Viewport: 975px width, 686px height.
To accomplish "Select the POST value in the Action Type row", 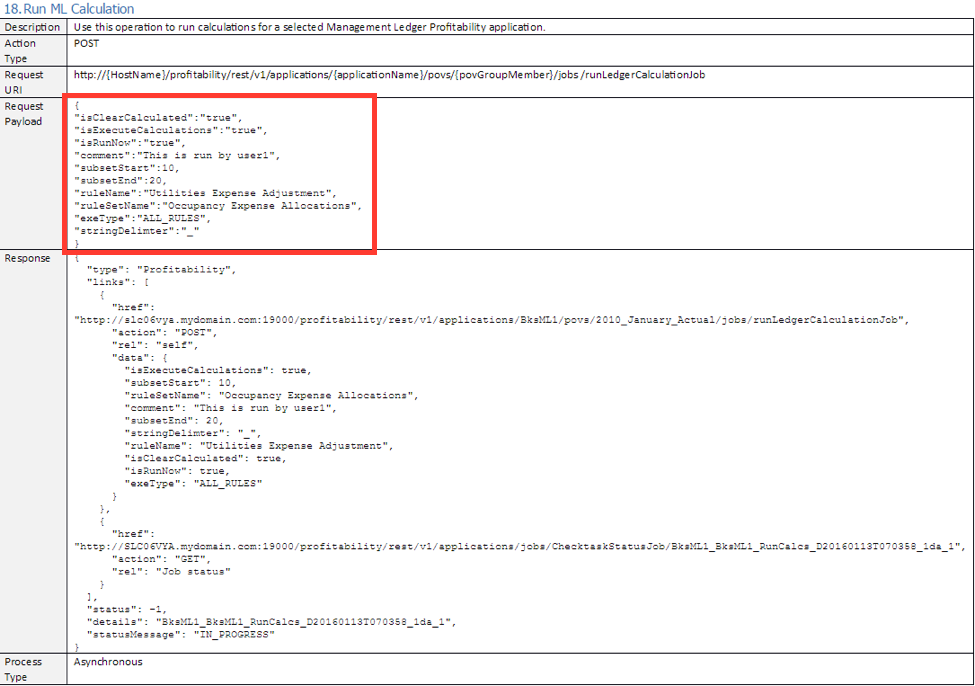I will 87,44.
